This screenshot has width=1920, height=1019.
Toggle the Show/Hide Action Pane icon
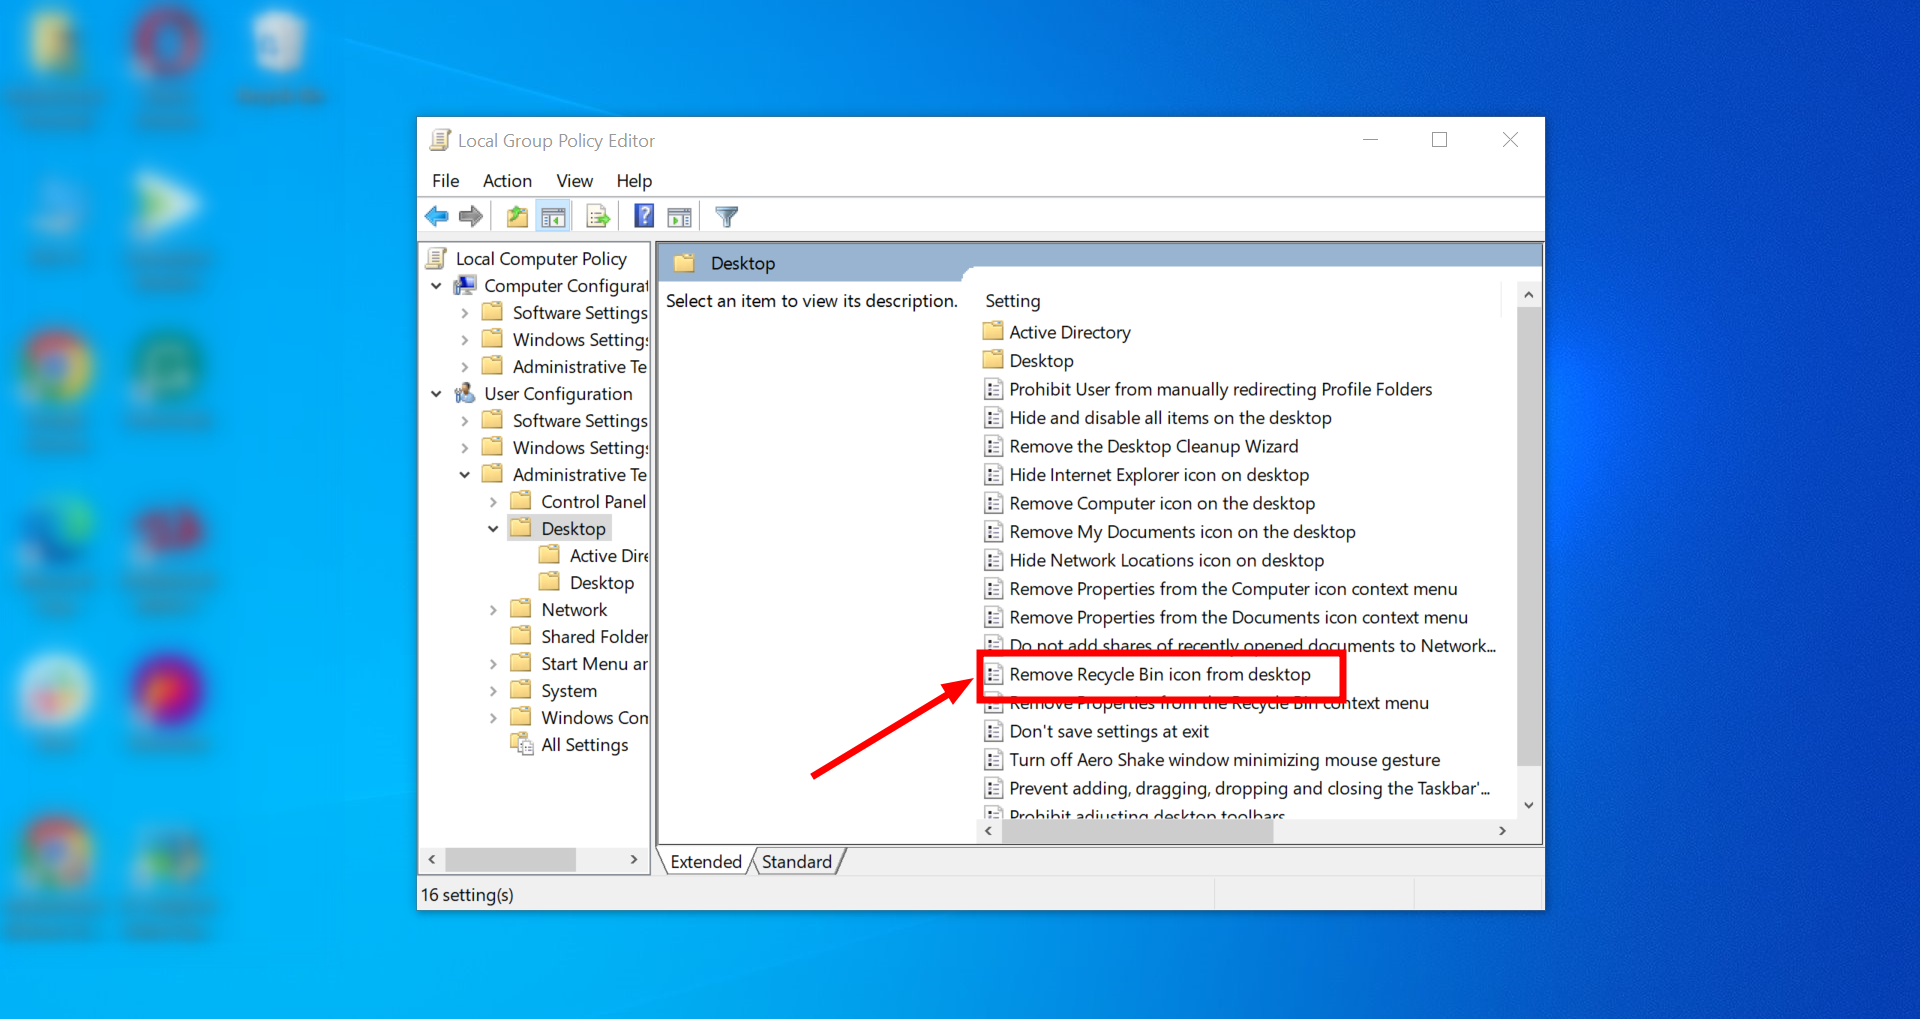tap(680, 215)
